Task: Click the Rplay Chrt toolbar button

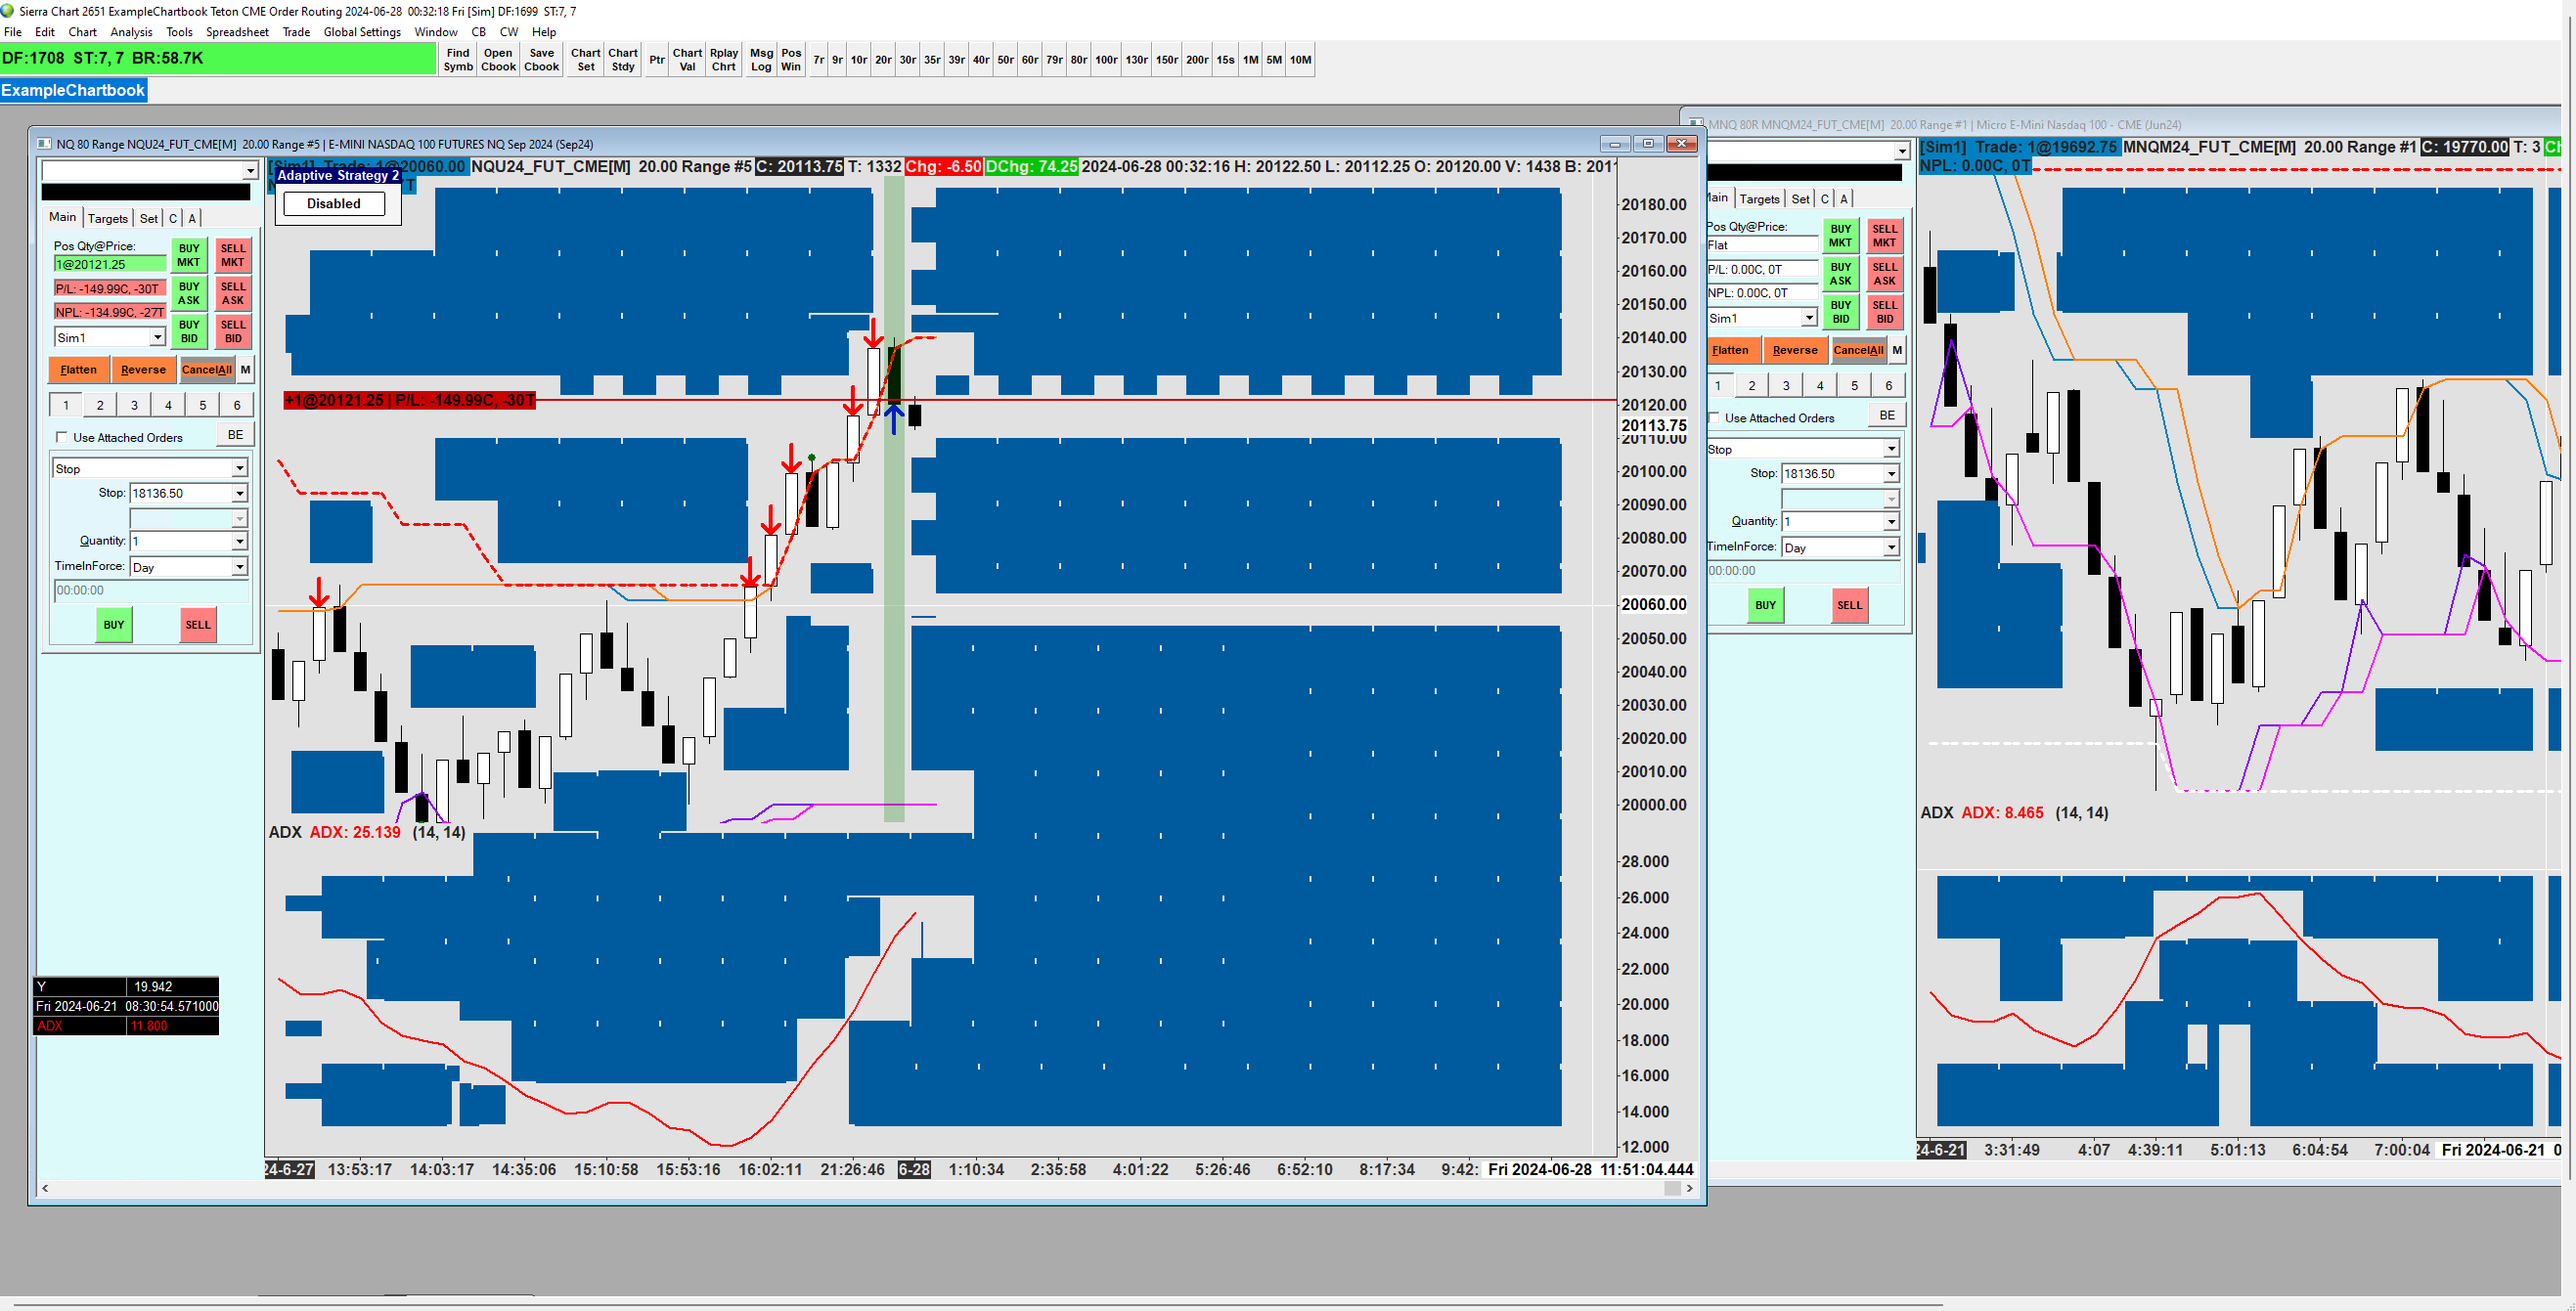Action: click(723, 60)
